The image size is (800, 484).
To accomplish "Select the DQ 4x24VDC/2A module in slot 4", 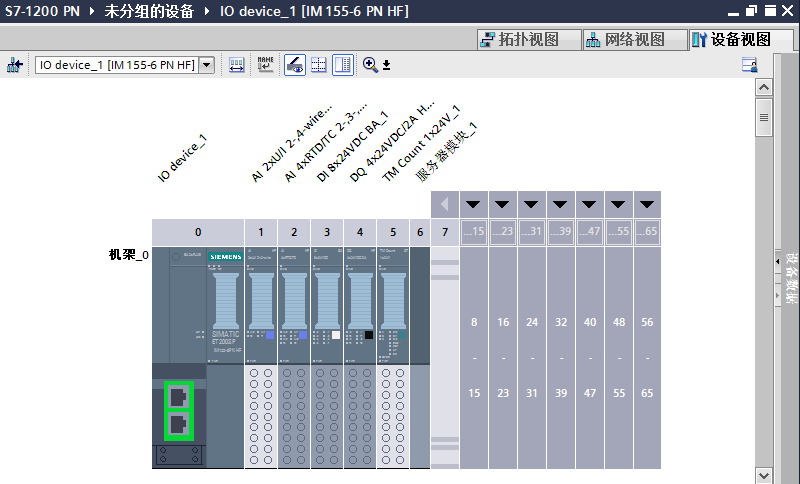I will [360, 357].
